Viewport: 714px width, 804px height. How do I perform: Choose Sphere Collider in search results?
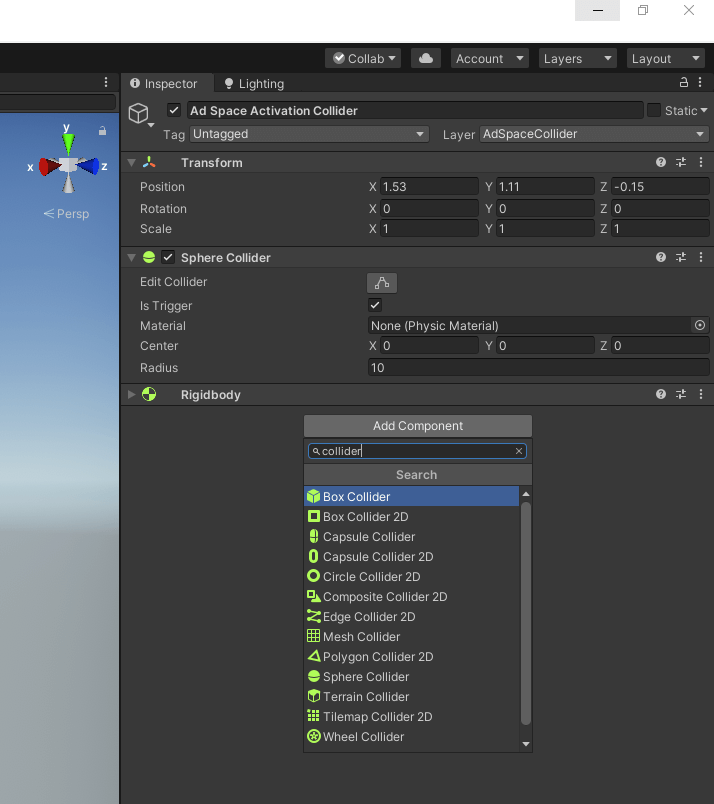411,676
